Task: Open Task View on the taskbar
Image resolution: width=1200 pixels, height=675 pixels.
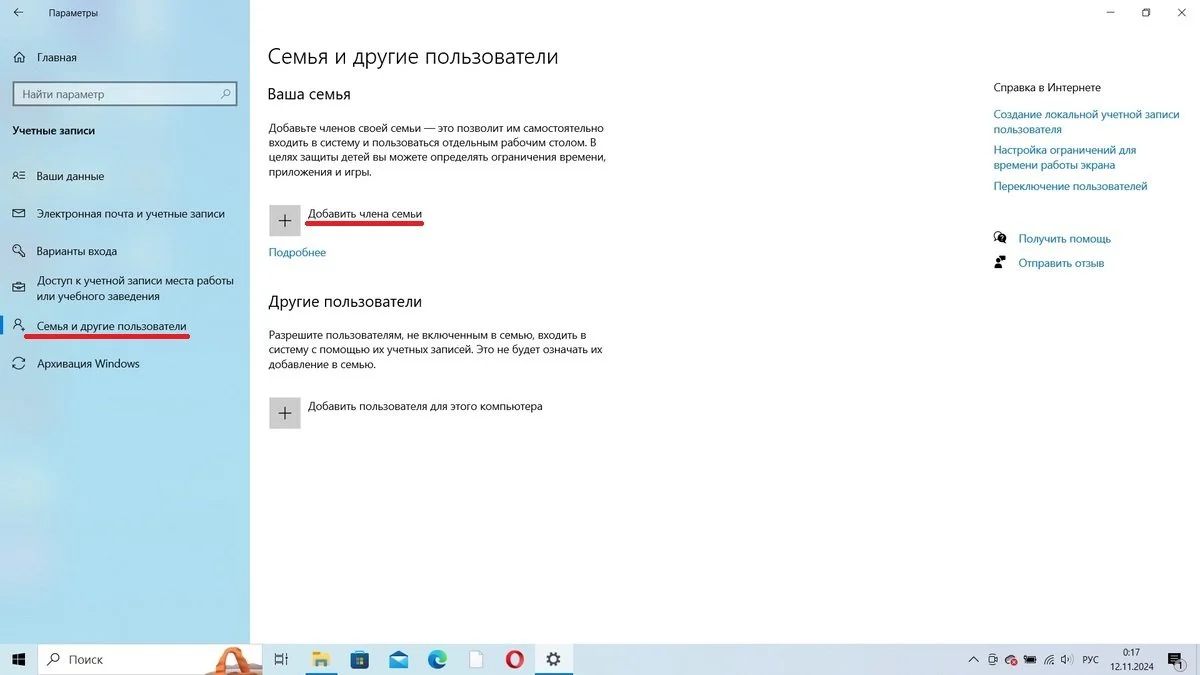Action: 282,659
